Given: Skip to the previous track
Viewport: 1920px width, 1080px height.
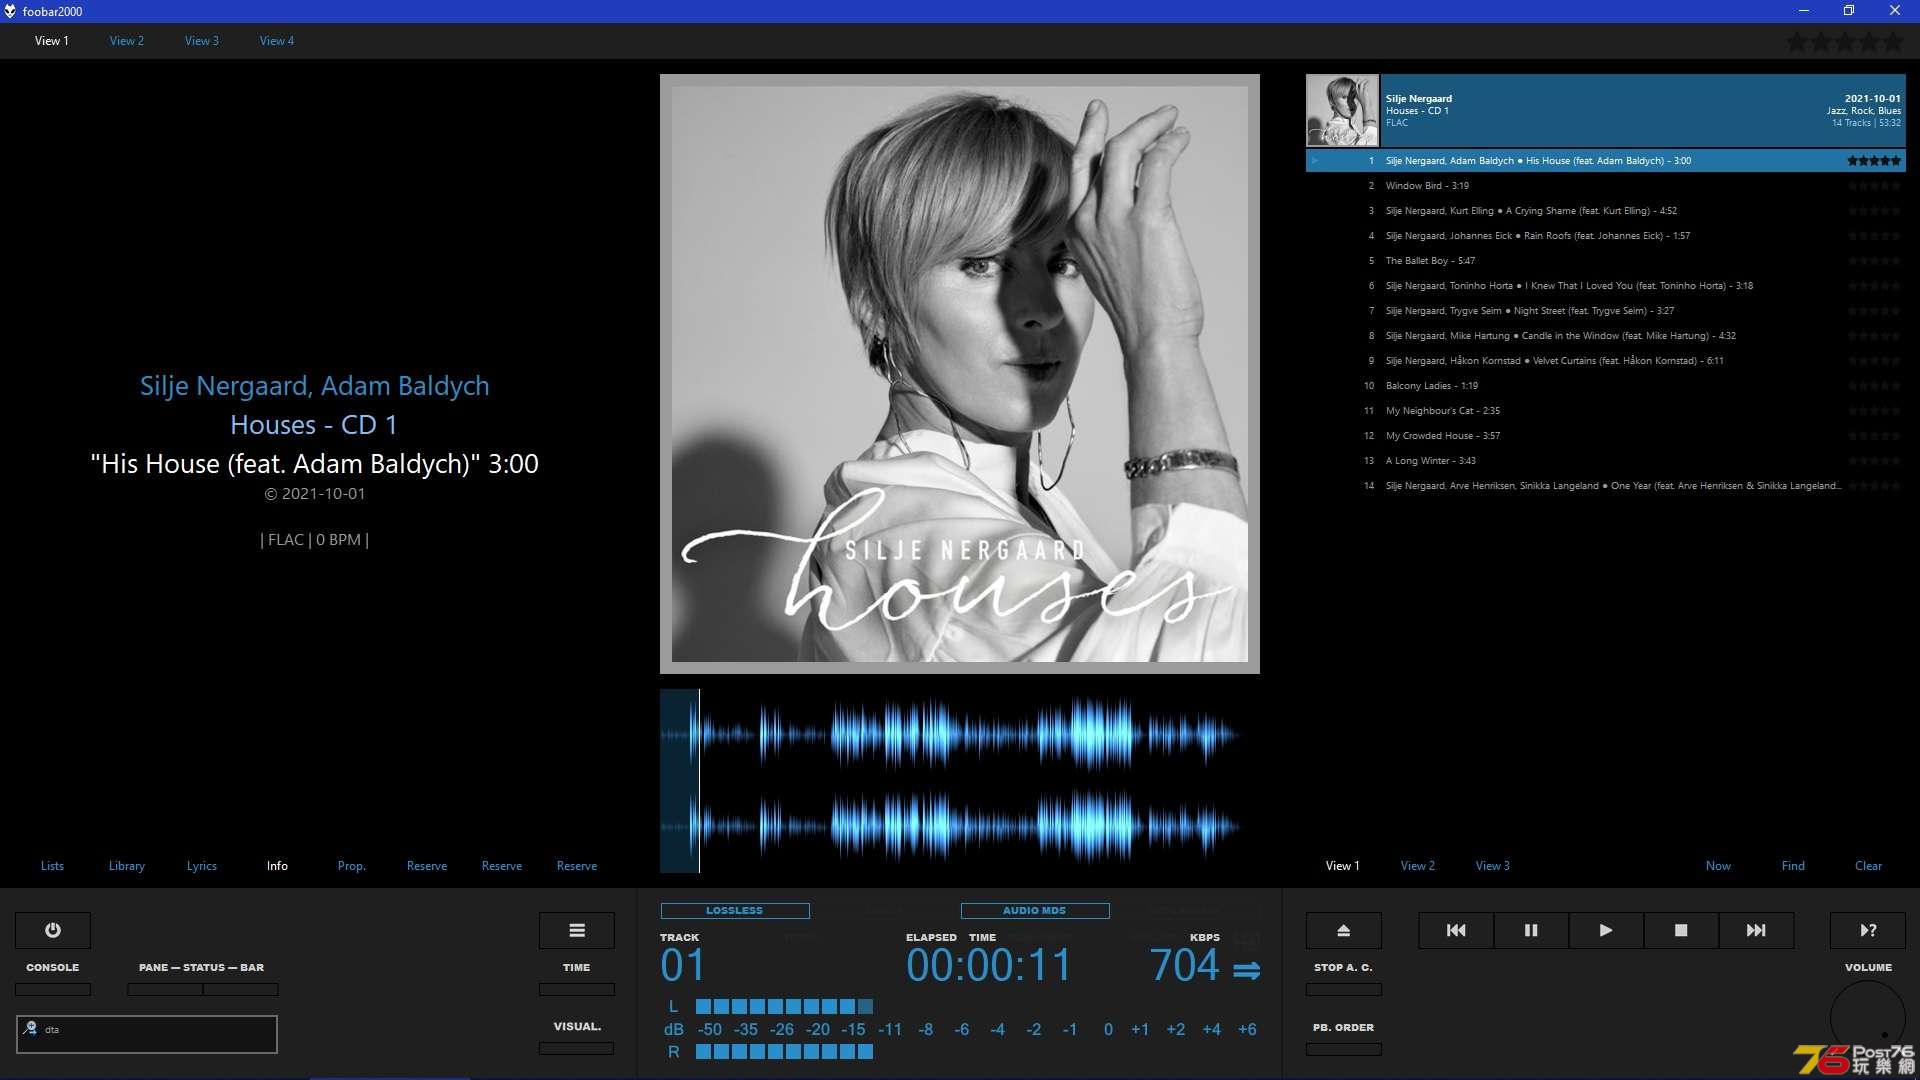Looking at the screenshot, I should click(1456, 930).
